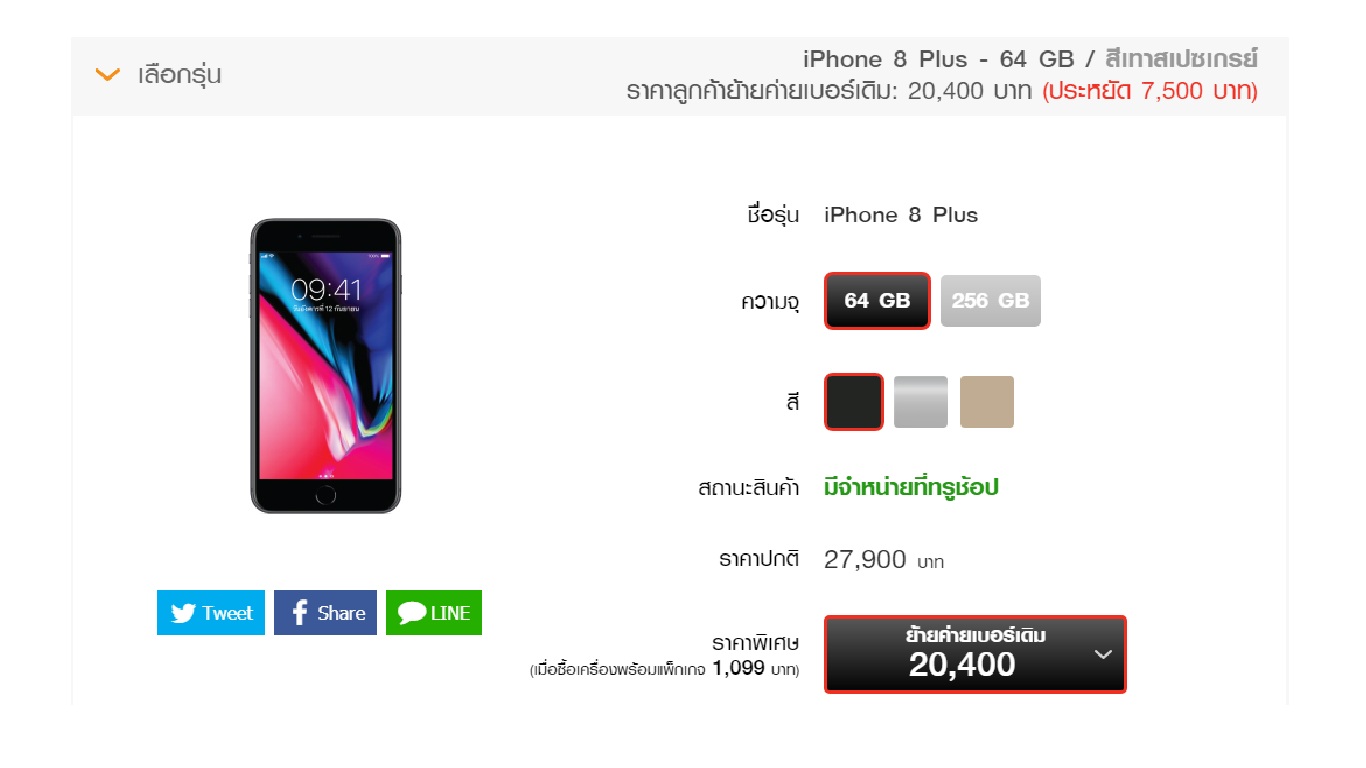
Task: Click the iPhone 8 Plus product image
Action: [x=325, y=366]
